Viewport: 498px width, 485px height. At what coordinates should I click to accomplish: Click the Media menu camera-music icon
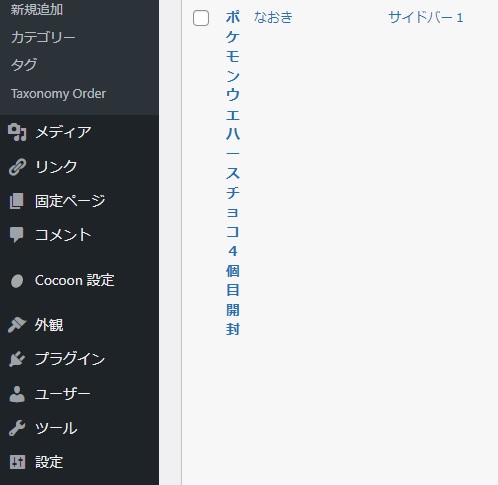17,132
